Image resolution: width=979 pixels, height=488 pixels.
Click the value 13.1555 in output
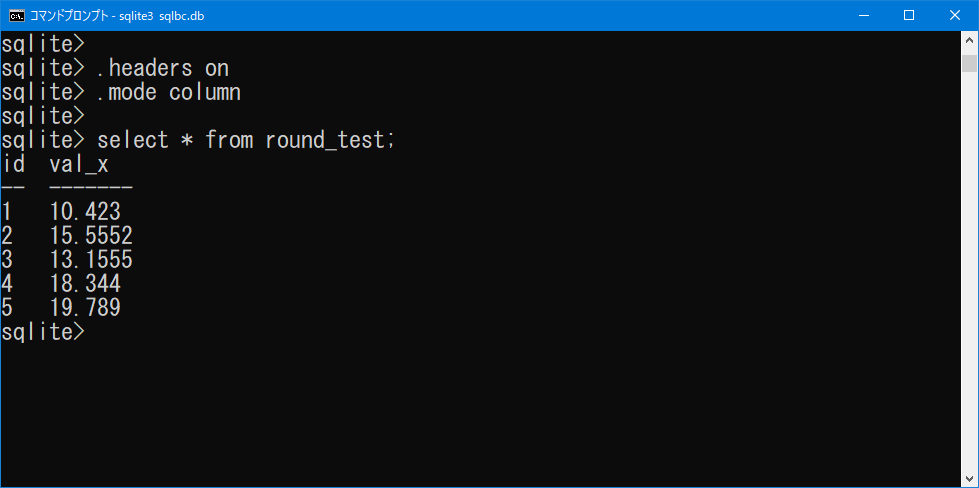pos(91,260)
